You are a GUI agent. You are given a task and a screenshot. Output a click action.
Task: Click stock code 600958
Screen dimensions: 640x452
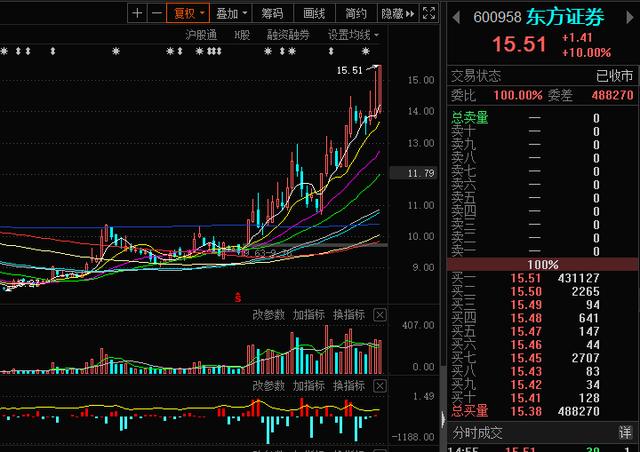497,18
